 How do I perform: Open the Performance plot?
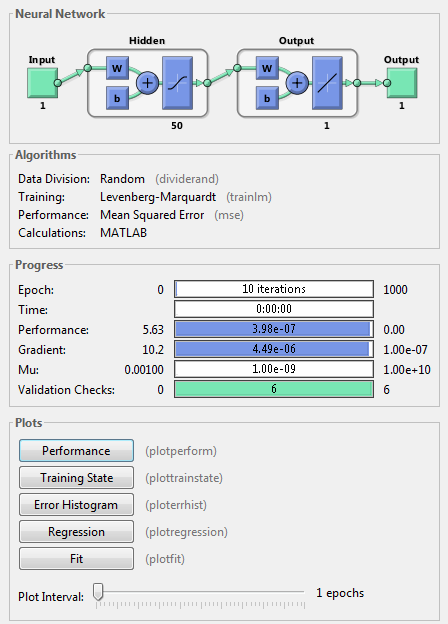(x=76, y=450)
